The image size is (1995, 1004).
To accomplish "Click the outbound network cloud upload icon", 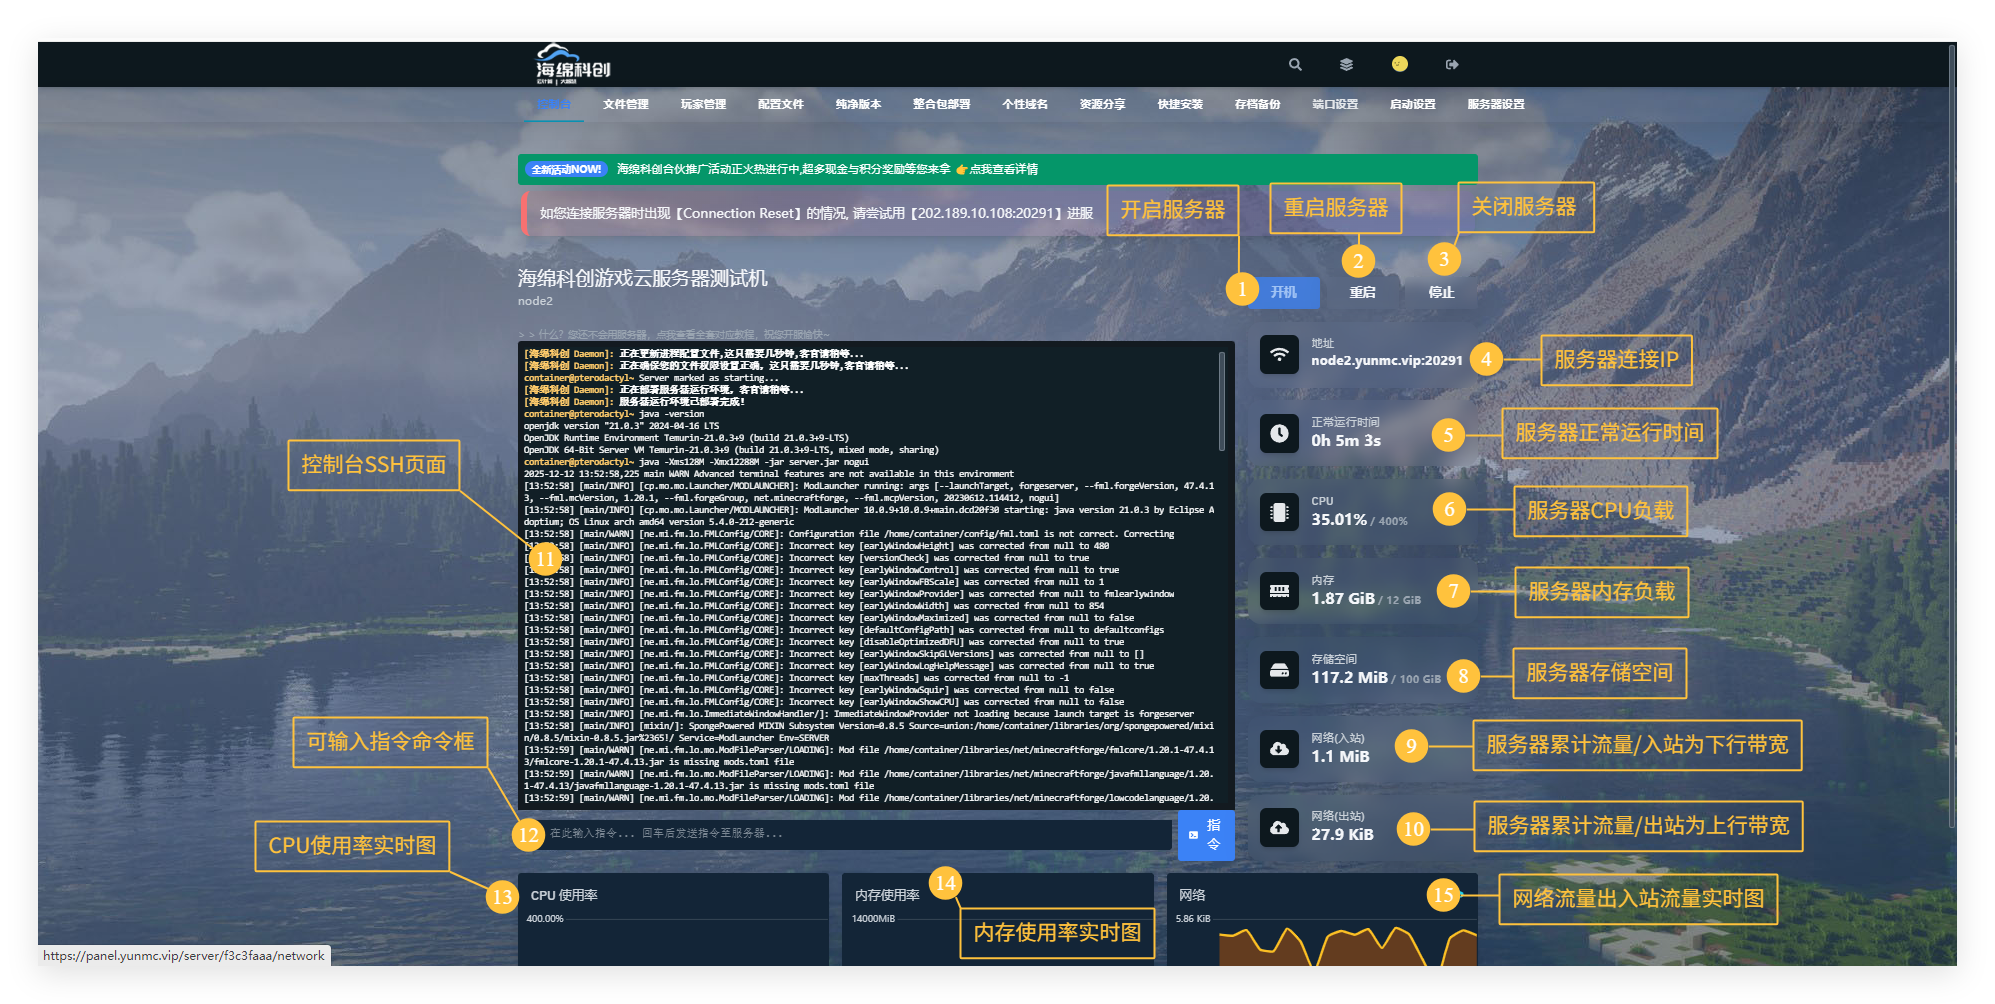I will (x=1279, y=827).
